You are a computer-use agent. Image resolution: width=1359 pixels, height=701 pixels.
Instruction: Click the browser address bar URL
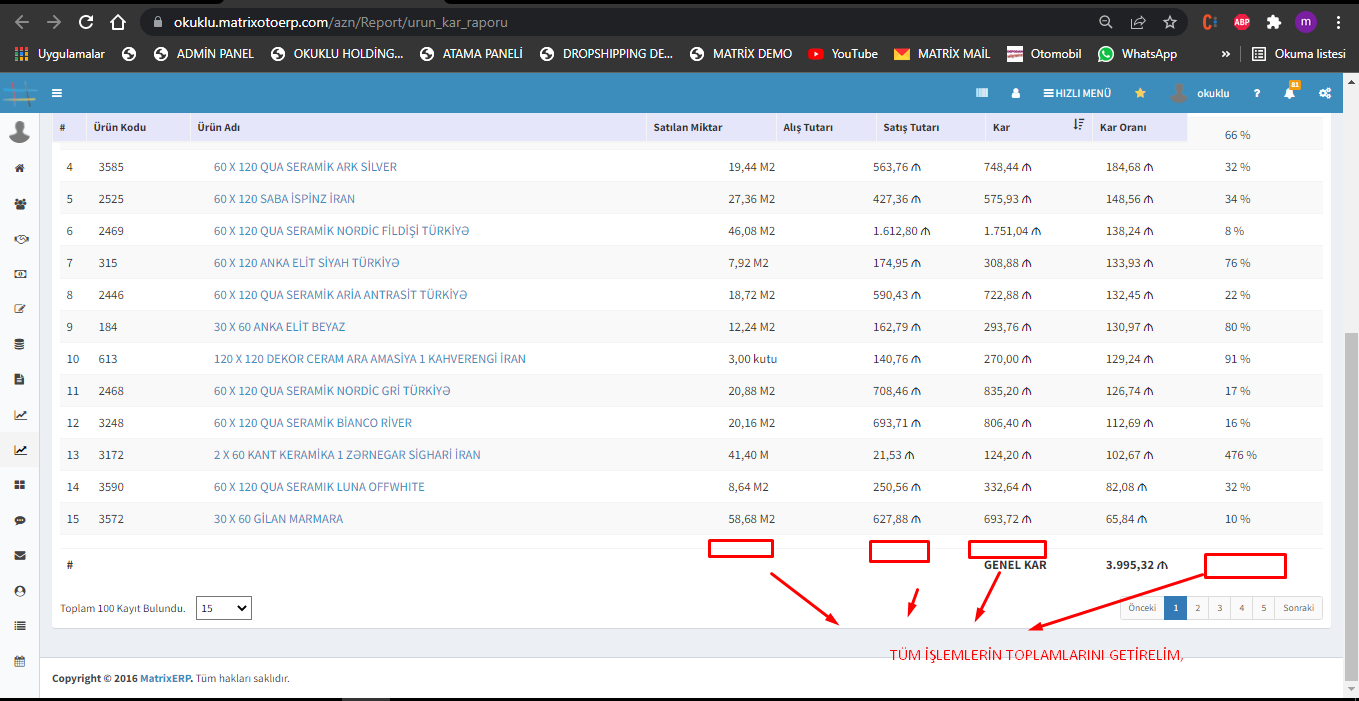click(x=600, y=22)
